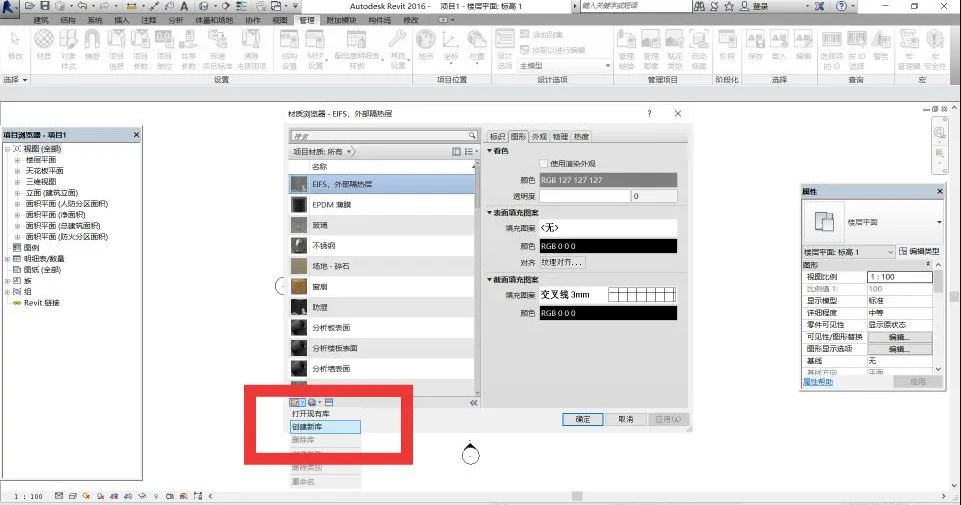
Task: Open the 主模型 design options dropdown
Action: click(565, 66)
